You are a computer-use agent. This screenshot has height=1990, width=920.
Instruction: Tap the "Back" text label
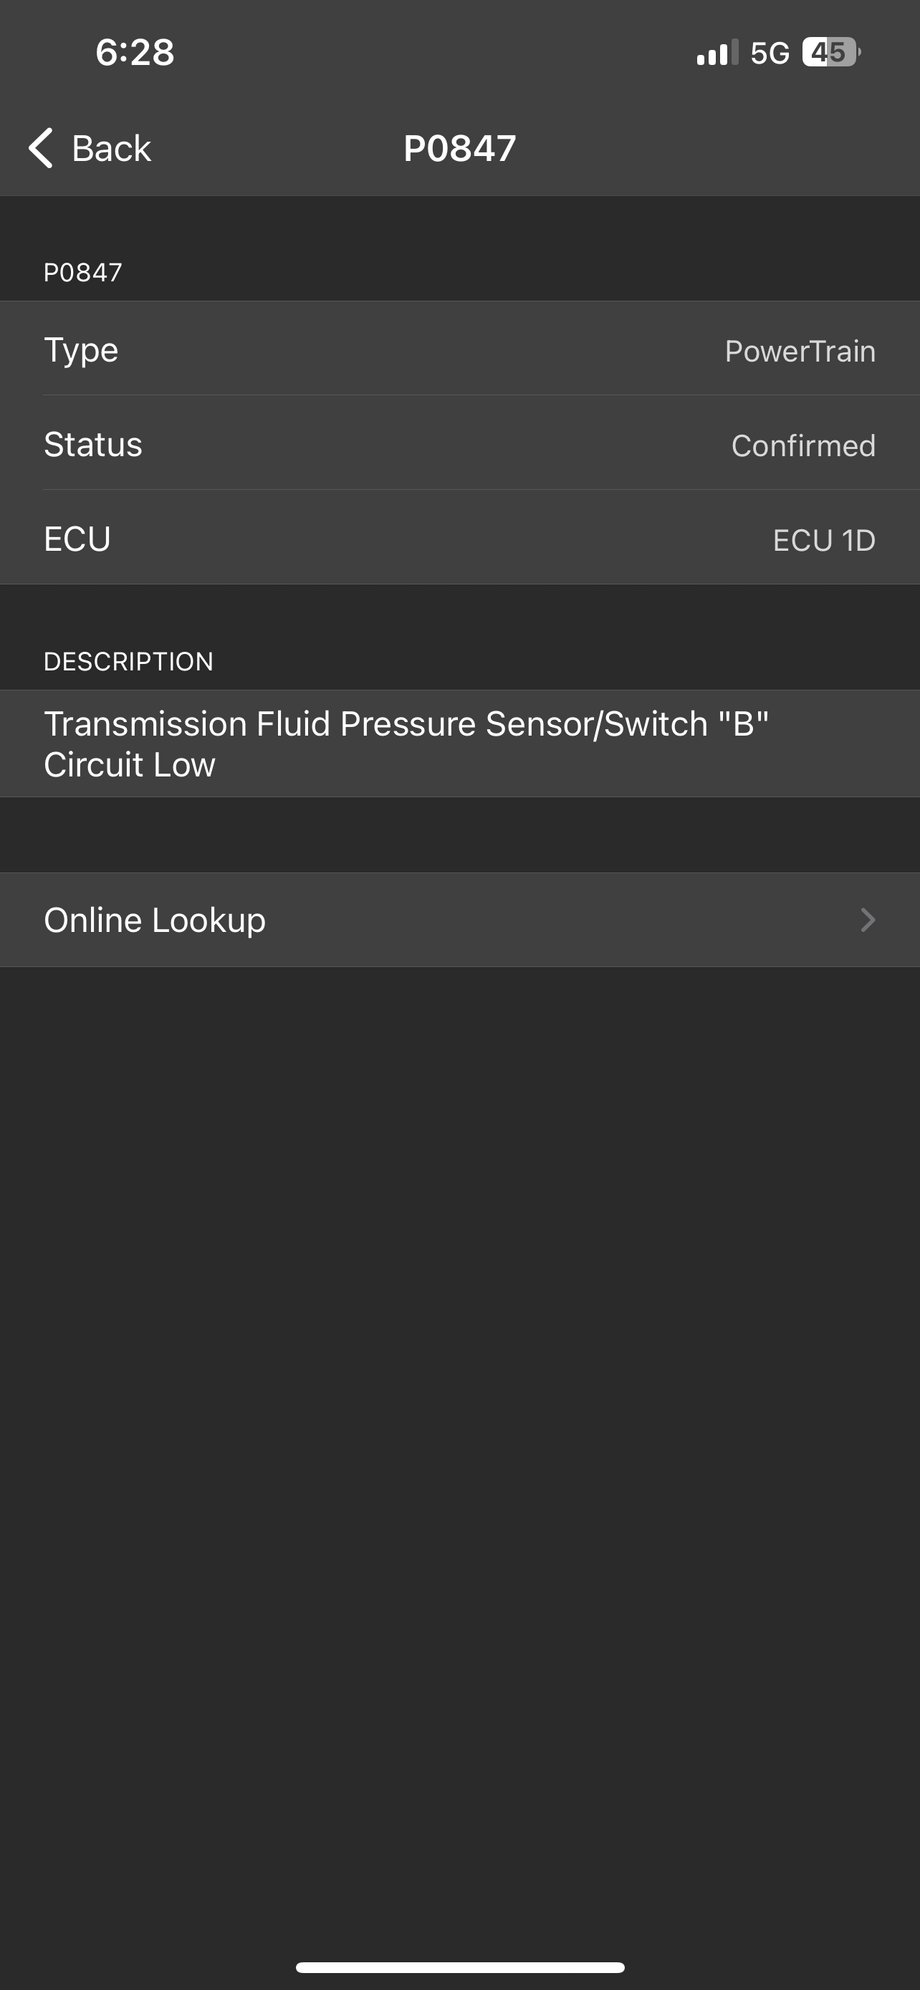point(111,149)
